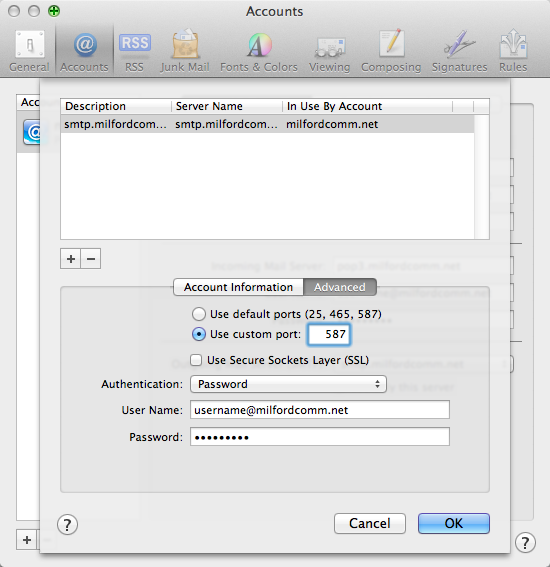
Task: Select Use default ports radio button
Action: [x=199, y=314]
